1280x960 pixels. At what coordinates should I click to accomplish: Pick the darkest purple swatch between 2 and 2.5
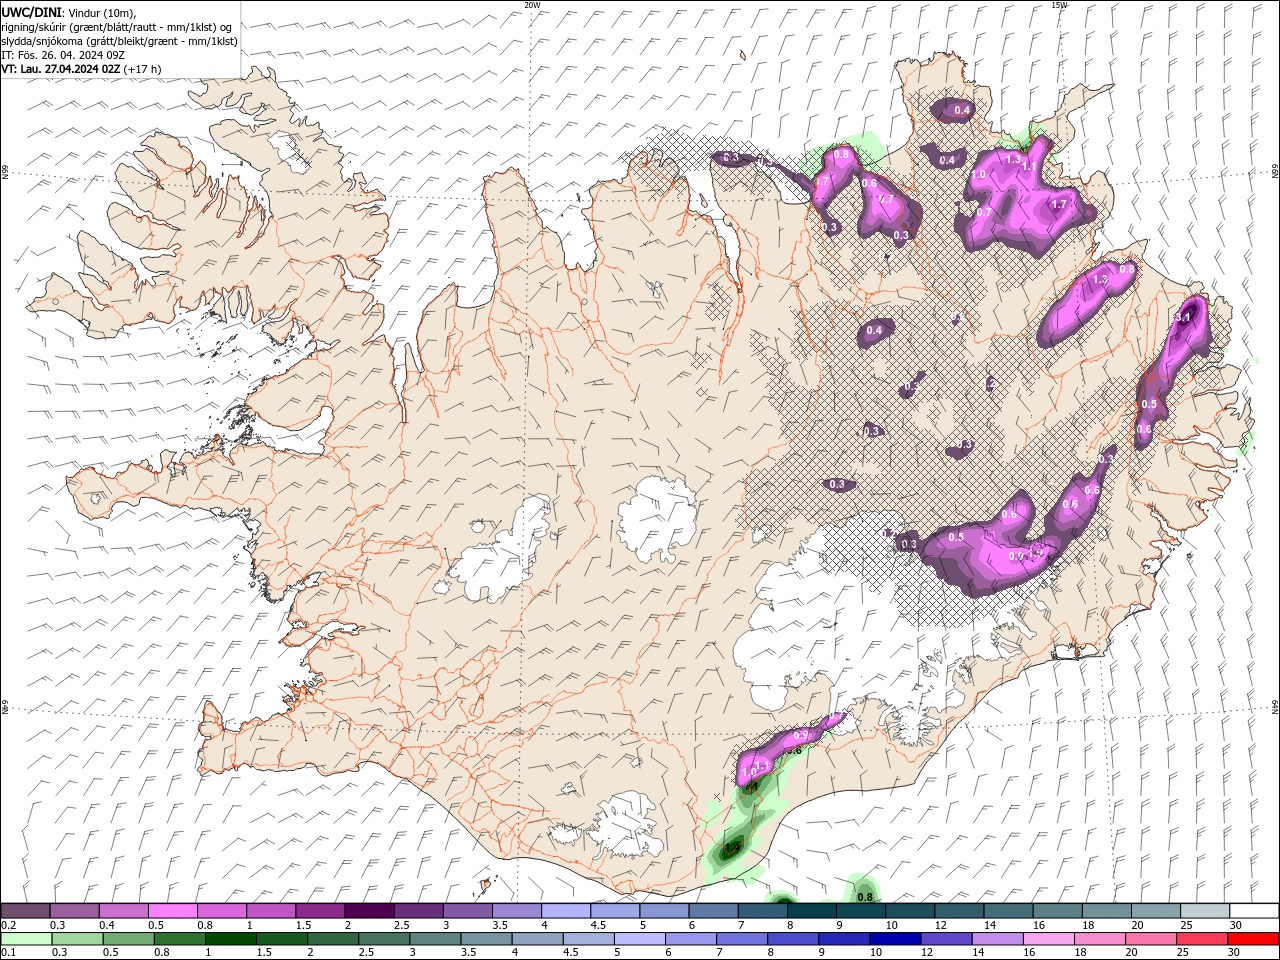369,911
